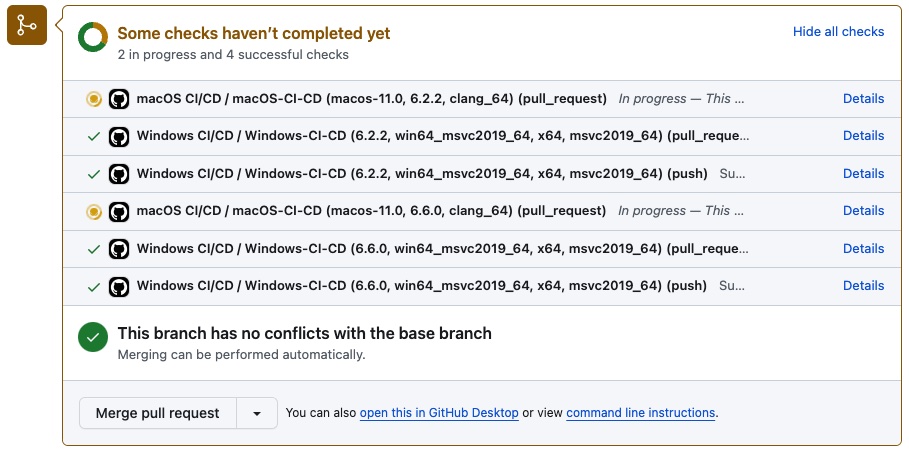Click green checkmark beside Windows 6.6.0 pull_request check
This screenshot has width=909, height=454.
coord(94,249)
